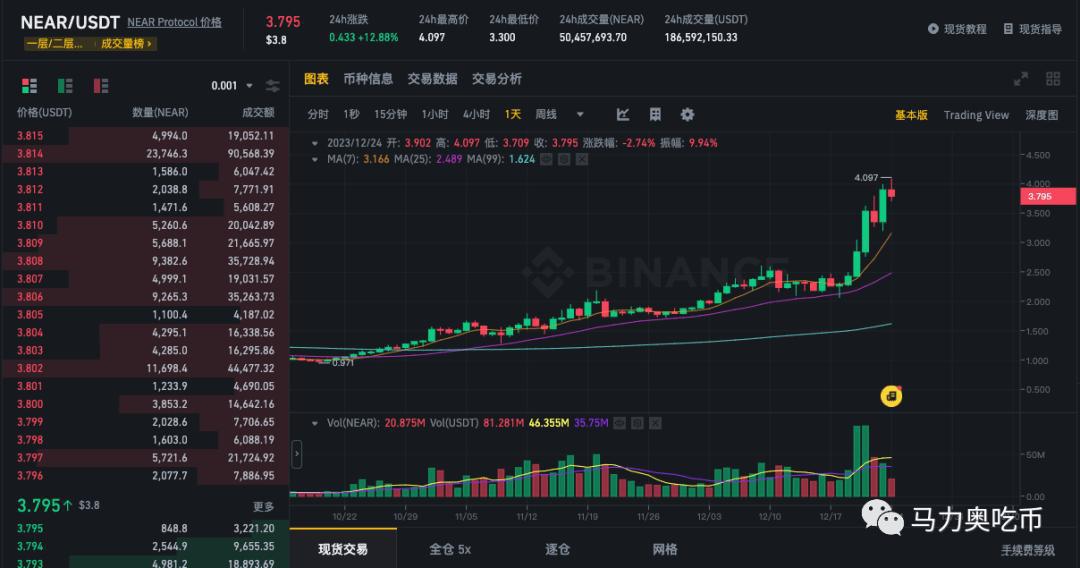Open chart settings gear icon
This screenshot has width=1080, height=568.
click(687, 115)
